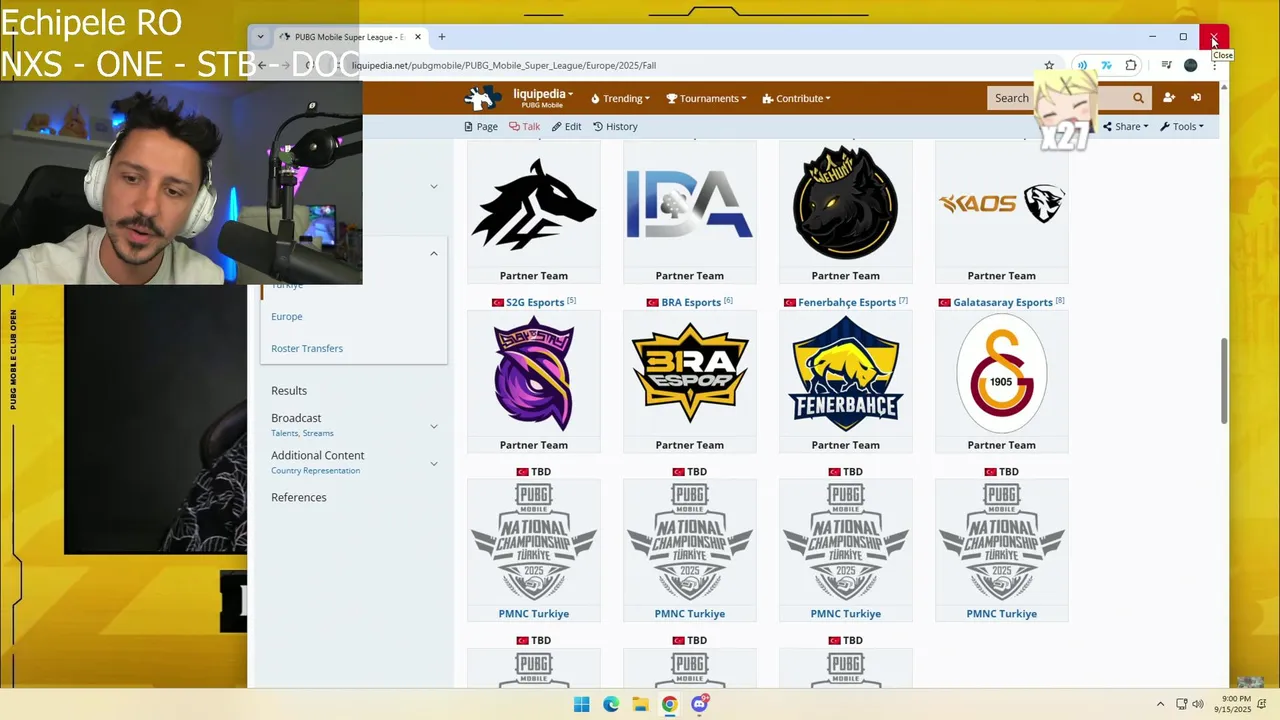Open the Chrome profile avatar
Image resolution: width=1280 pixels, height=720 pixels.
[x=1190, y=65]
